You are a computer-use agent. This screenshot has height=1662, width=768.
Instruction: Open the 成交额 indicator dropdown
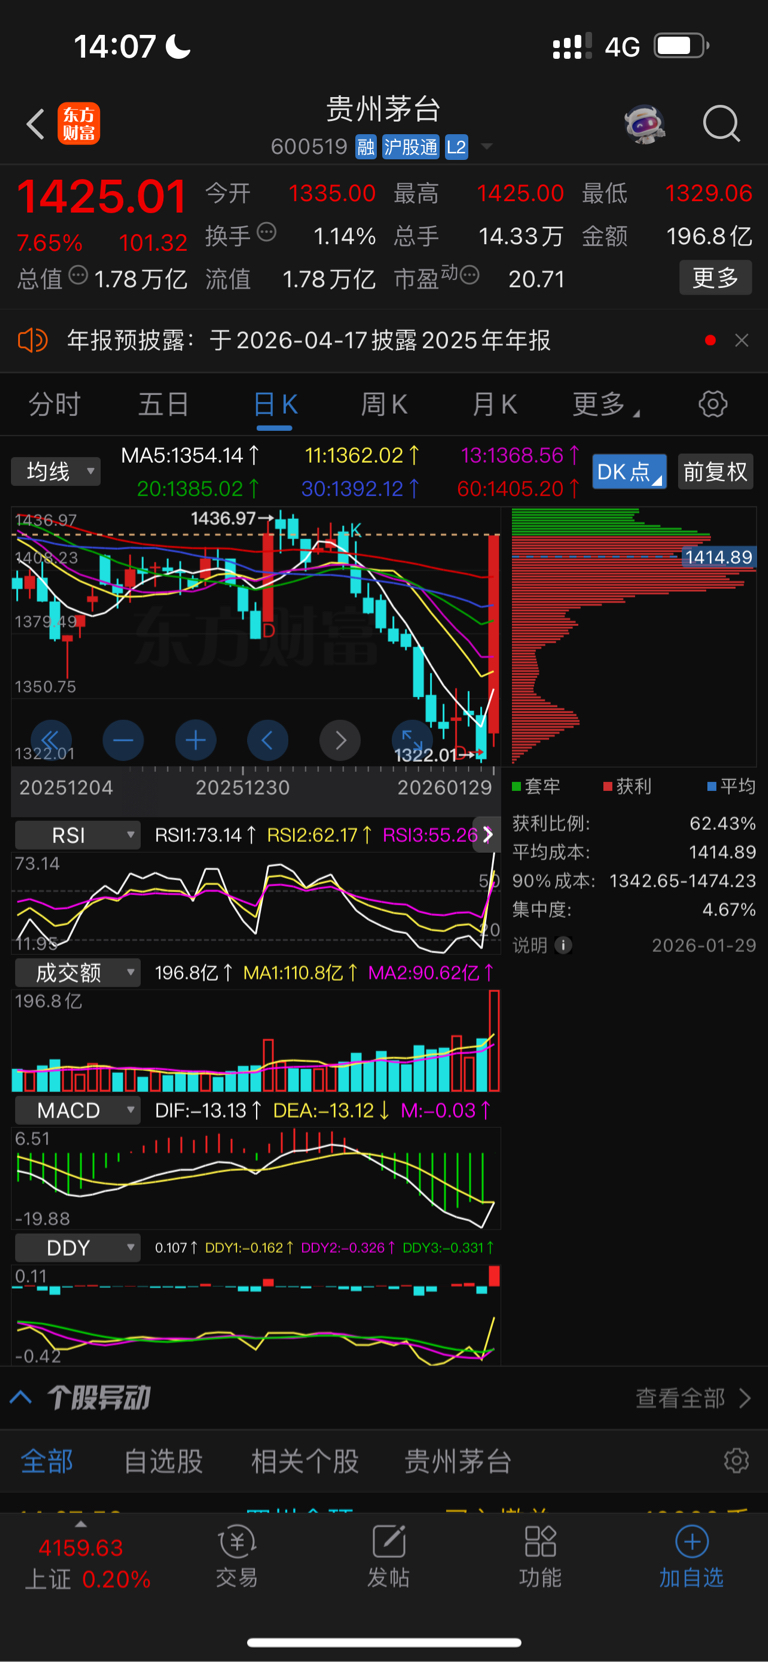77,972
